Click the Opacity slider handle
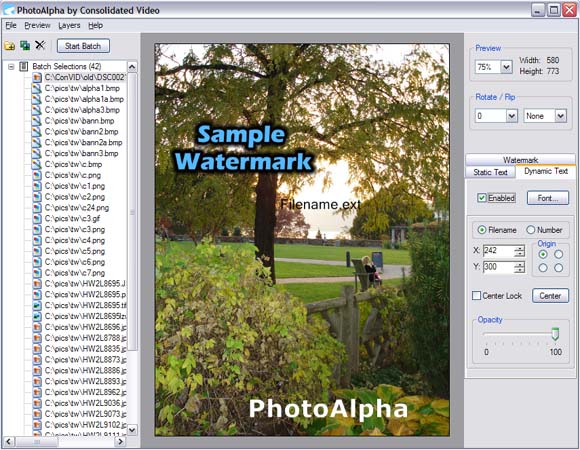Viewport: 580px width, 450px height. pos(555,333)
